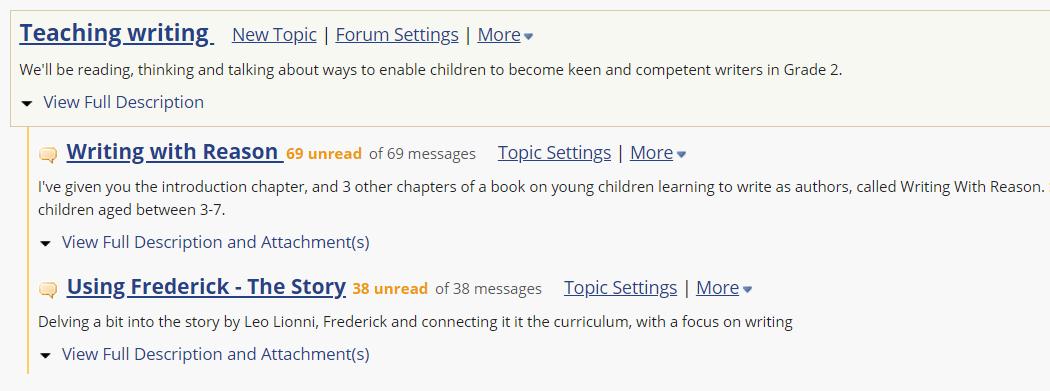The height and width of the screenshot is (391, 1050).
Task: Open the More menu for Using Frederick topic
Action: pyautogui.click(x=718, y=288)
